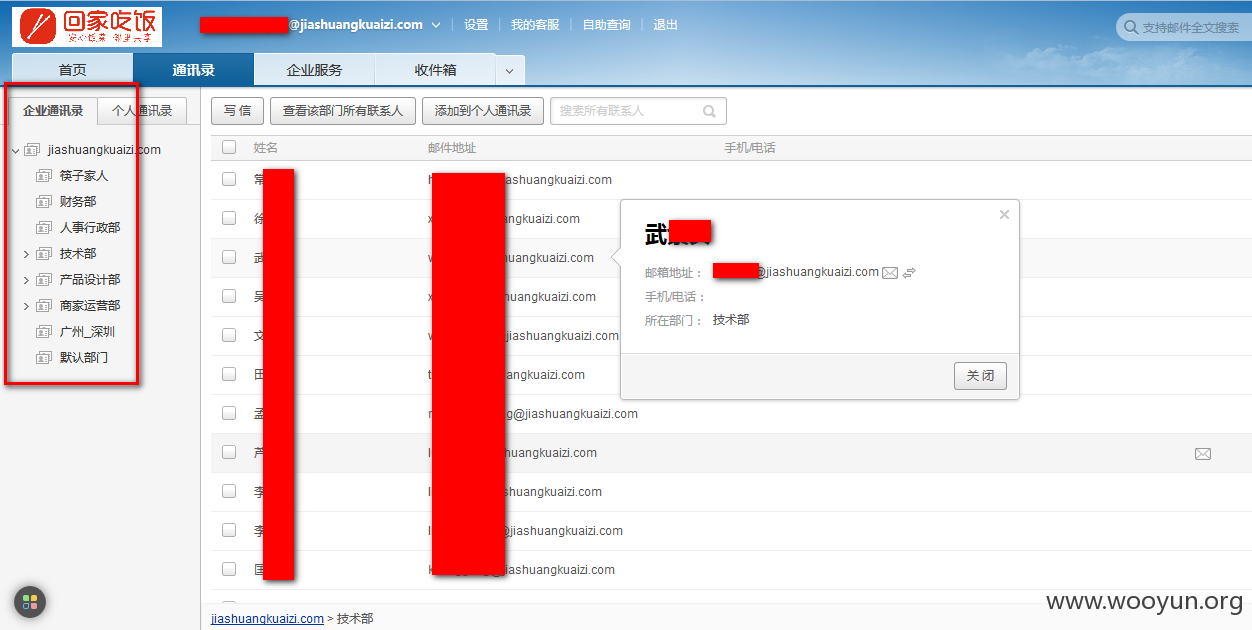This screenshot has width=1252, height=630.
Task: Check the box for the 国 contact row
Action: click(229, 569)
